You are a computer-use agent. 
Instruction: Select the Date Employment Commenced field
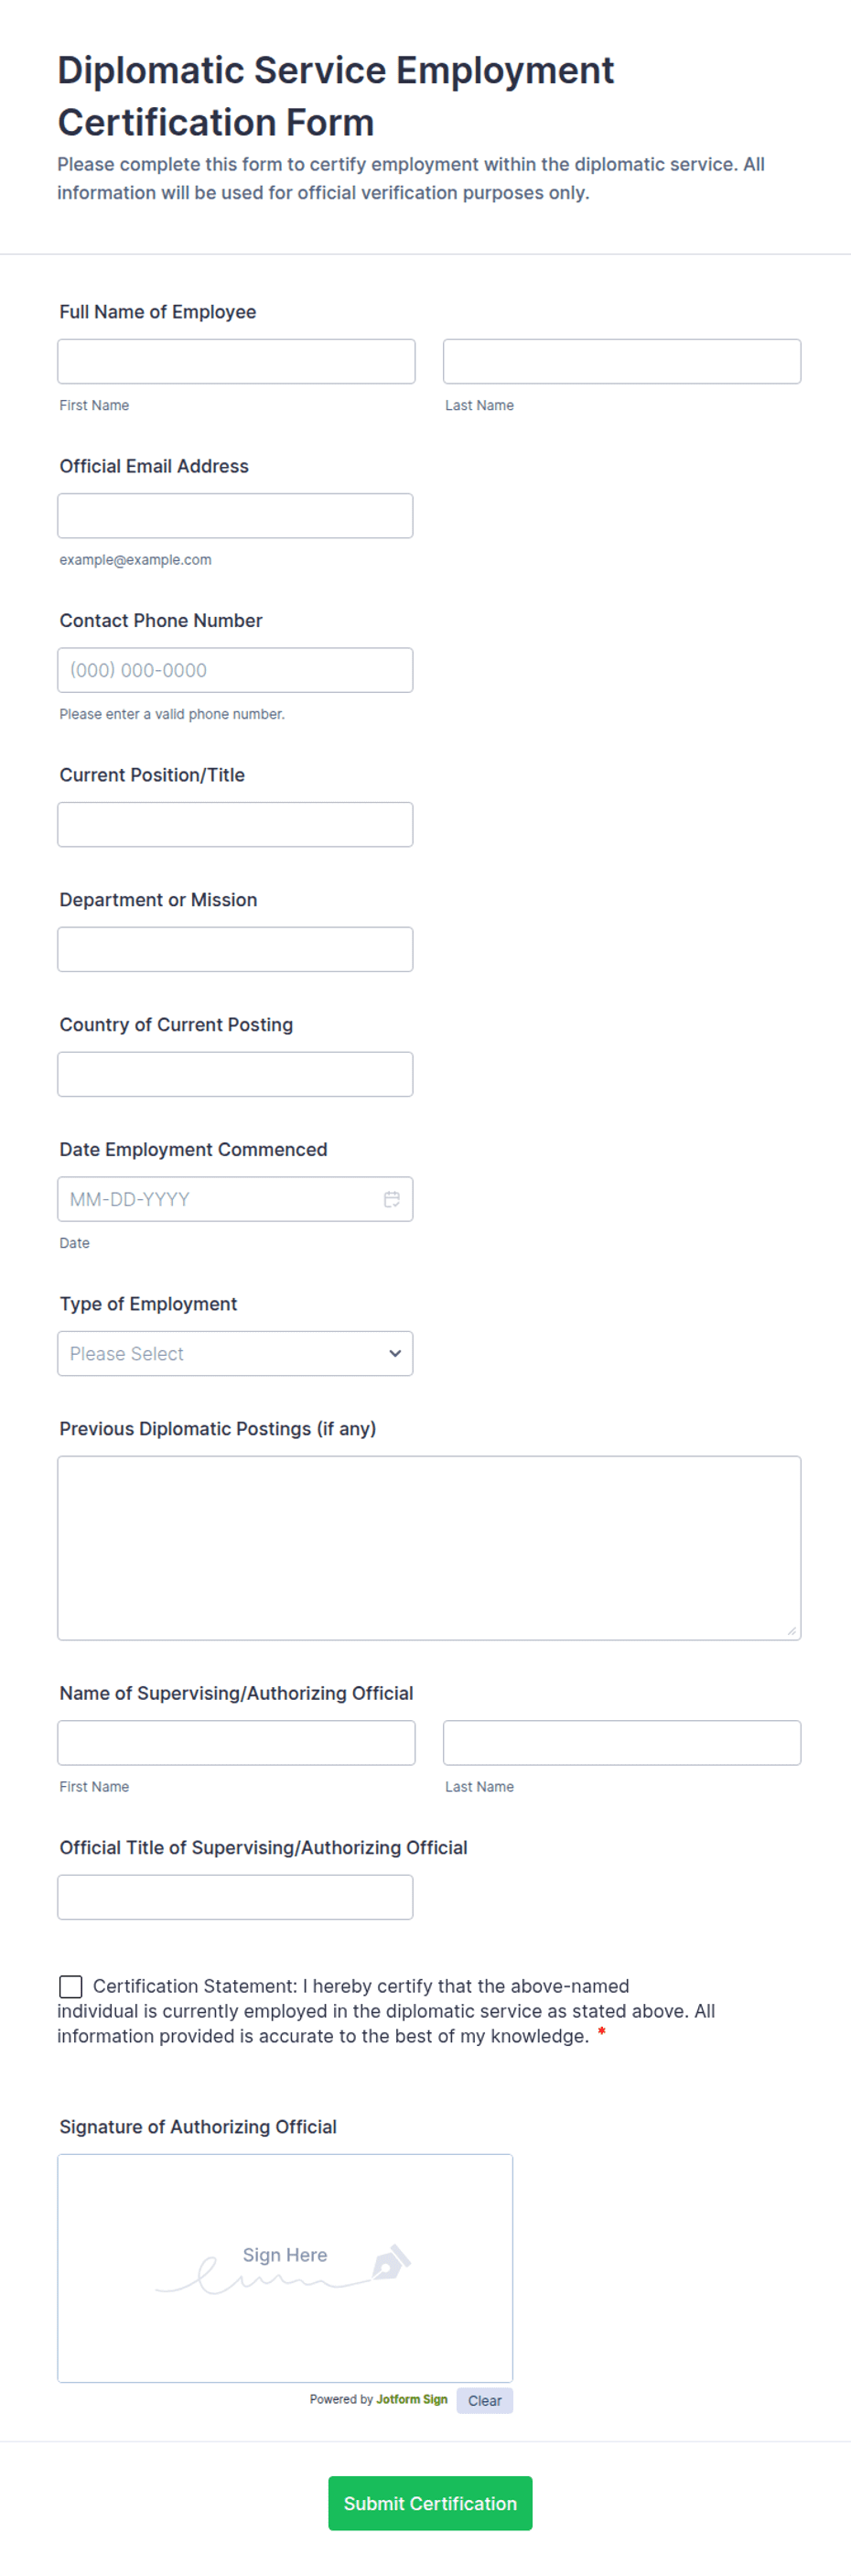click(235, 1199)
